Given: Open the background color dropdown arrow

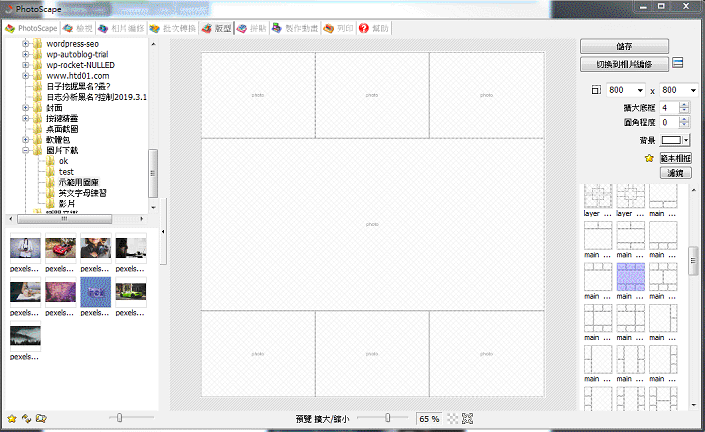Looking at the screenshot, I should click(686, 140).
